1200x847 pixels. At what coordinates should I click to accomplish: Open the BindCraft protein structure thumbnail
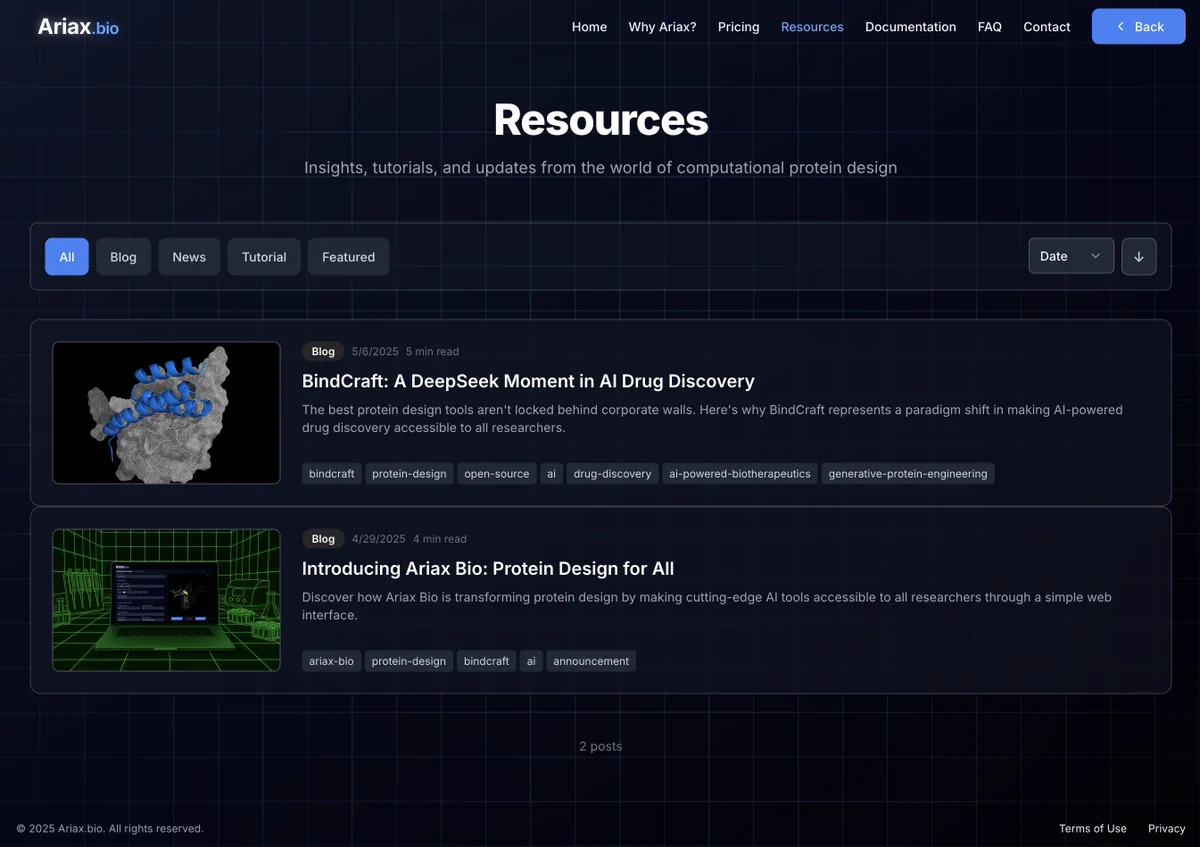coord(166,413)
